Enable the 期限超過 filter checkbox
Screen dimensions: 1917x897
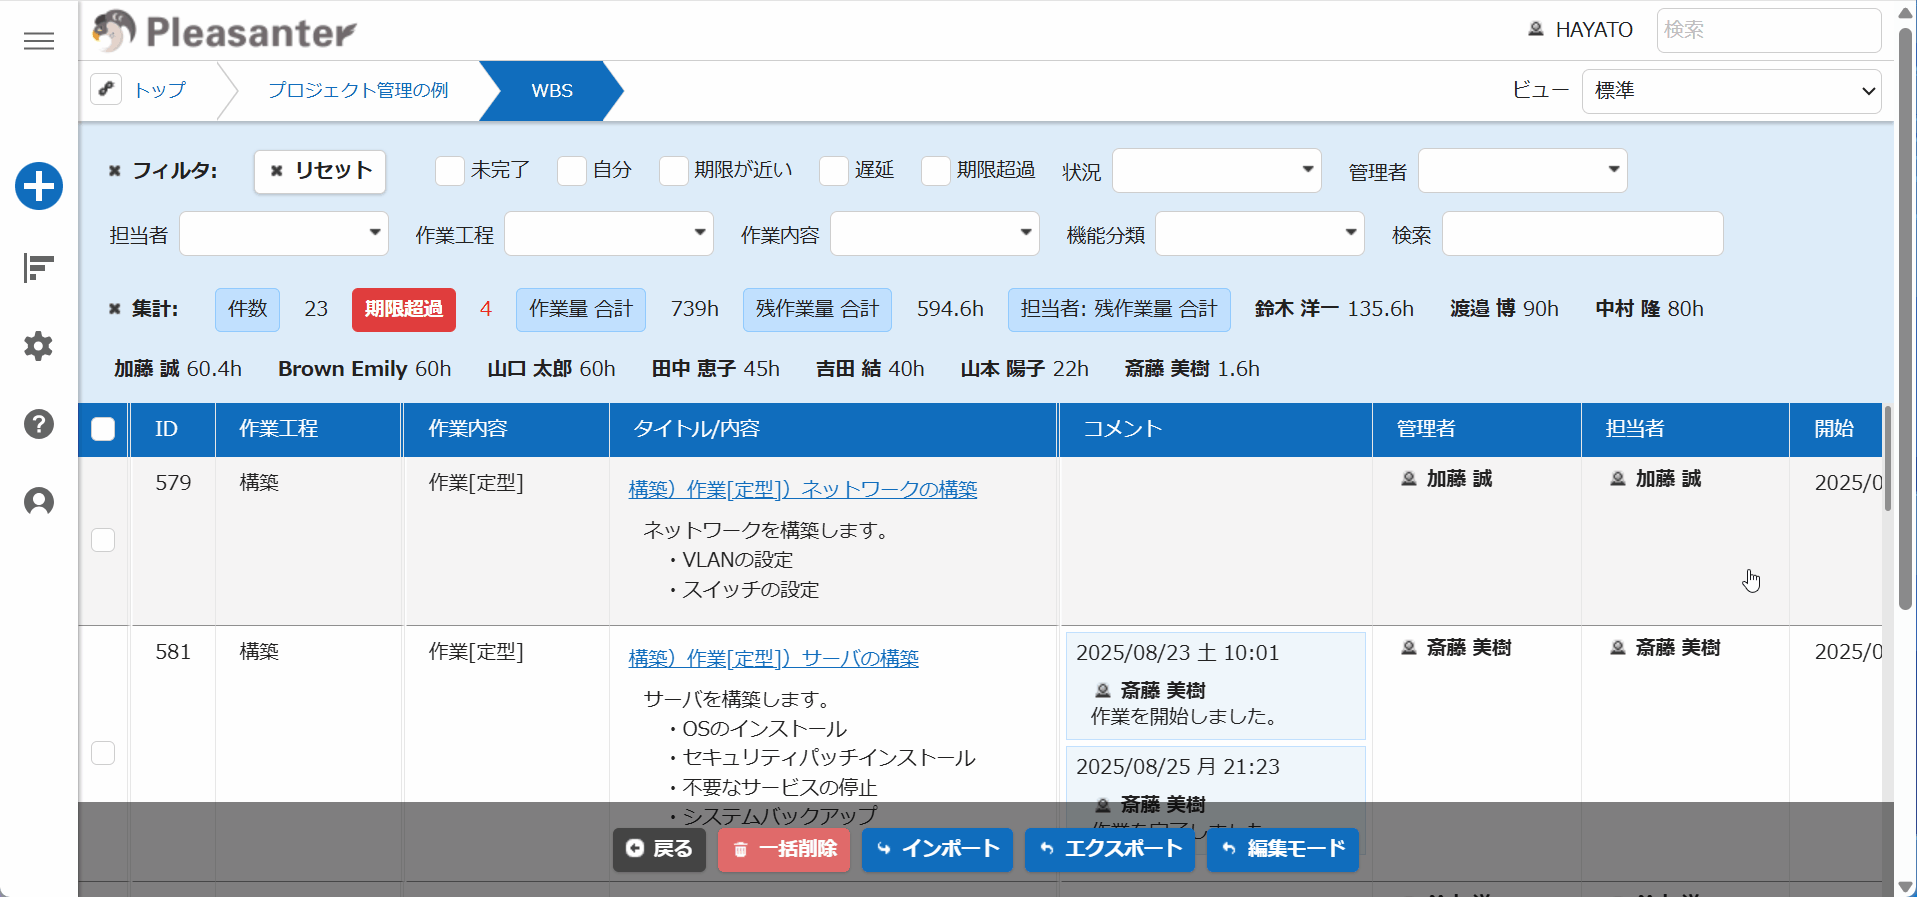coord(936,171)
